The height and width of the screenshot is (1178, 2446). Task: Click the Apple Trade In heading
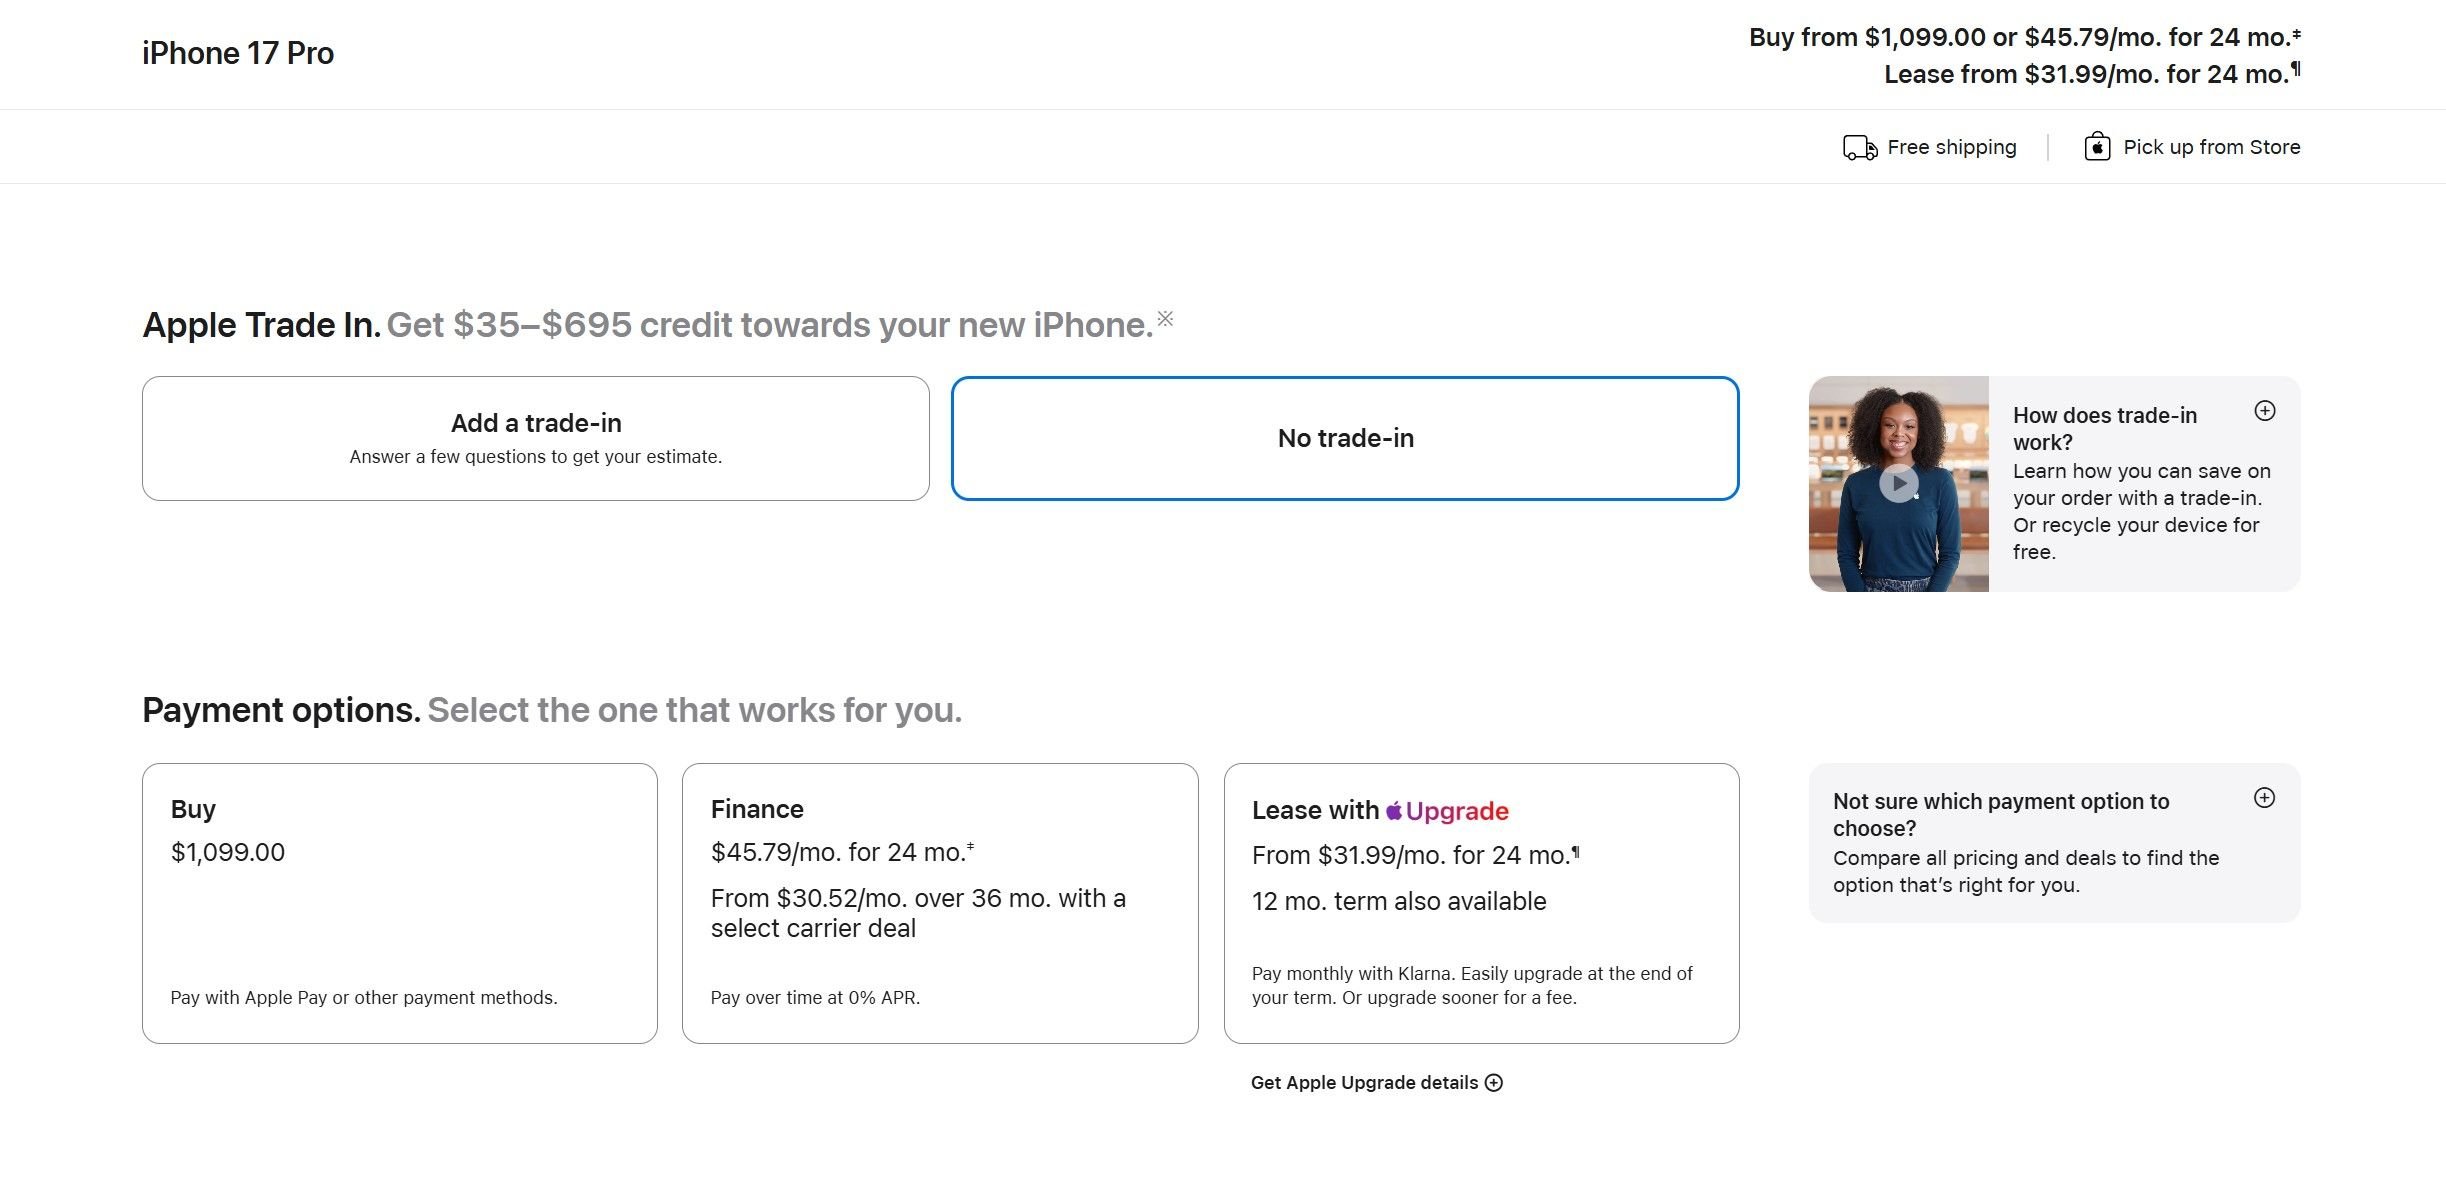[261, 325]
